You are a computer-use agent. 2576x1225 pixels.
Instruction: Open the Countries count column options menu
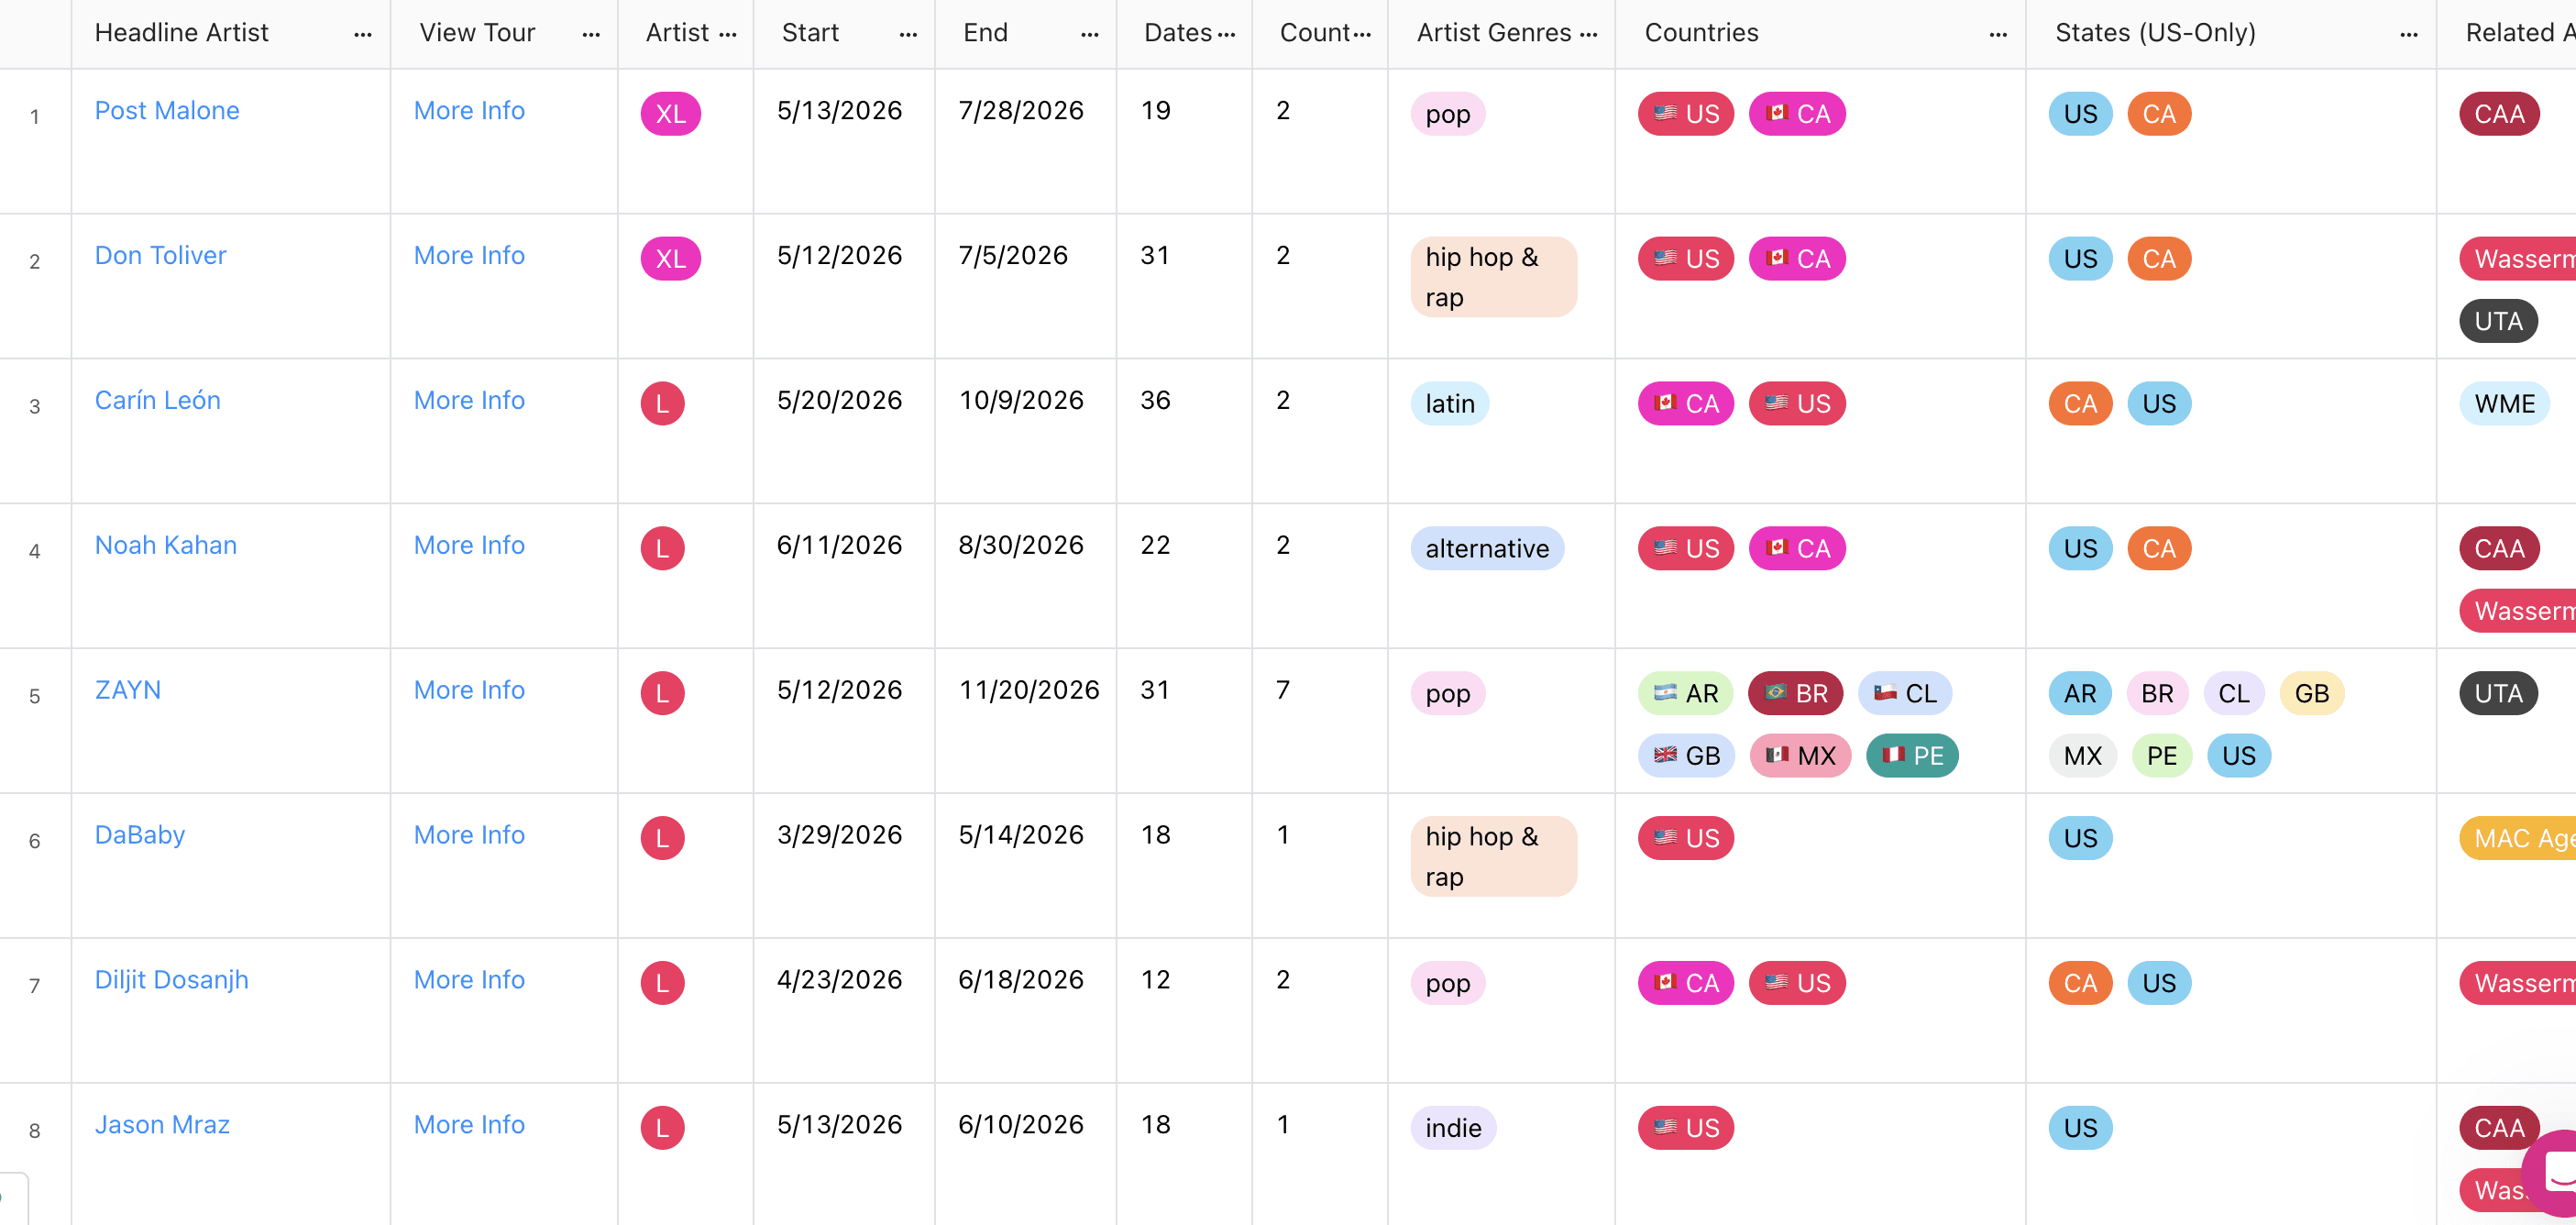pos(1361,34)
